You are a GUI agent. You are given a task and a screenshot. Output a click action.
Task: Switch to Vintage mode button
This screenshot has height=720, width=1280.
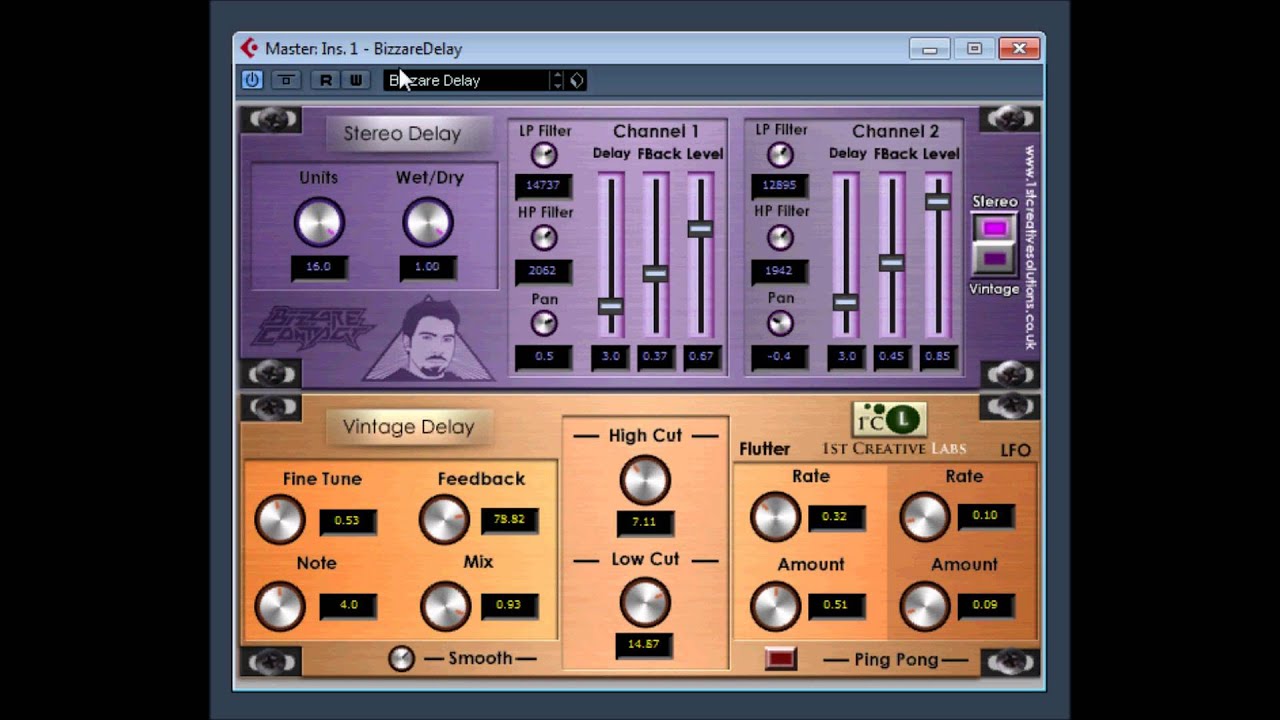(x=994, y=259)
